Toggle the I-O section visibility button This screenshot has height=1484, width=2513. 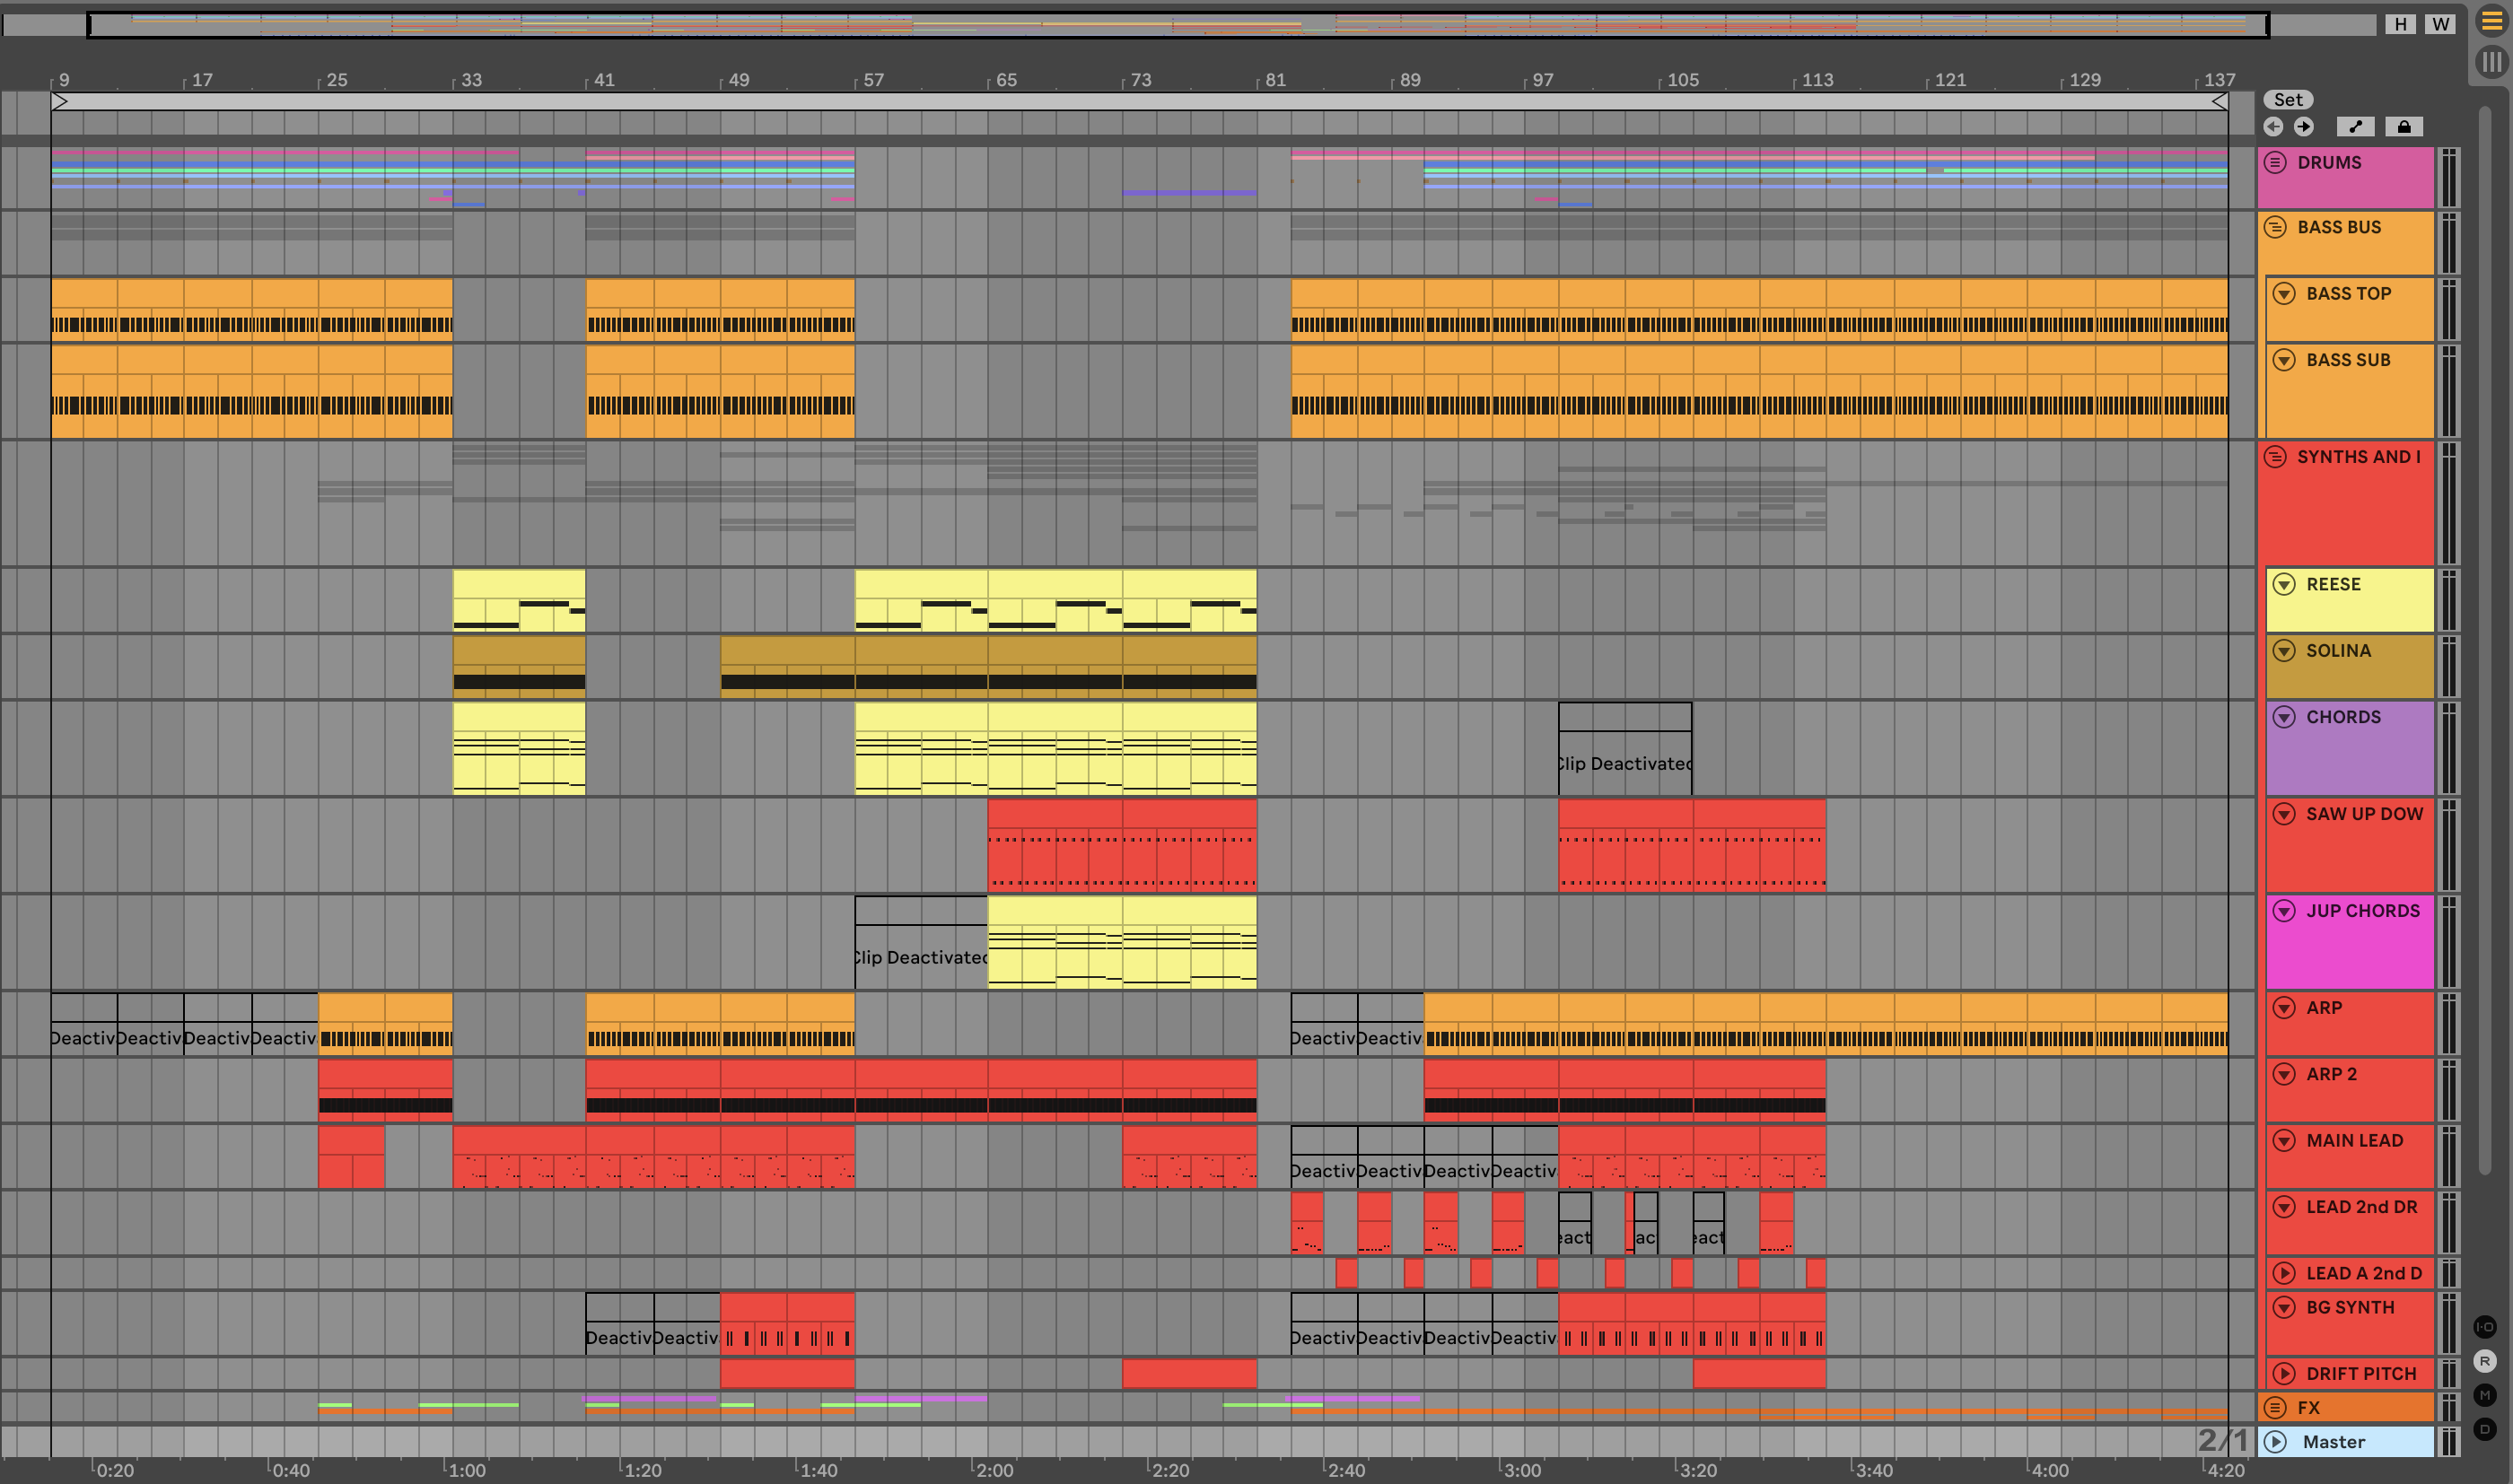[x=2484, y=1327]
